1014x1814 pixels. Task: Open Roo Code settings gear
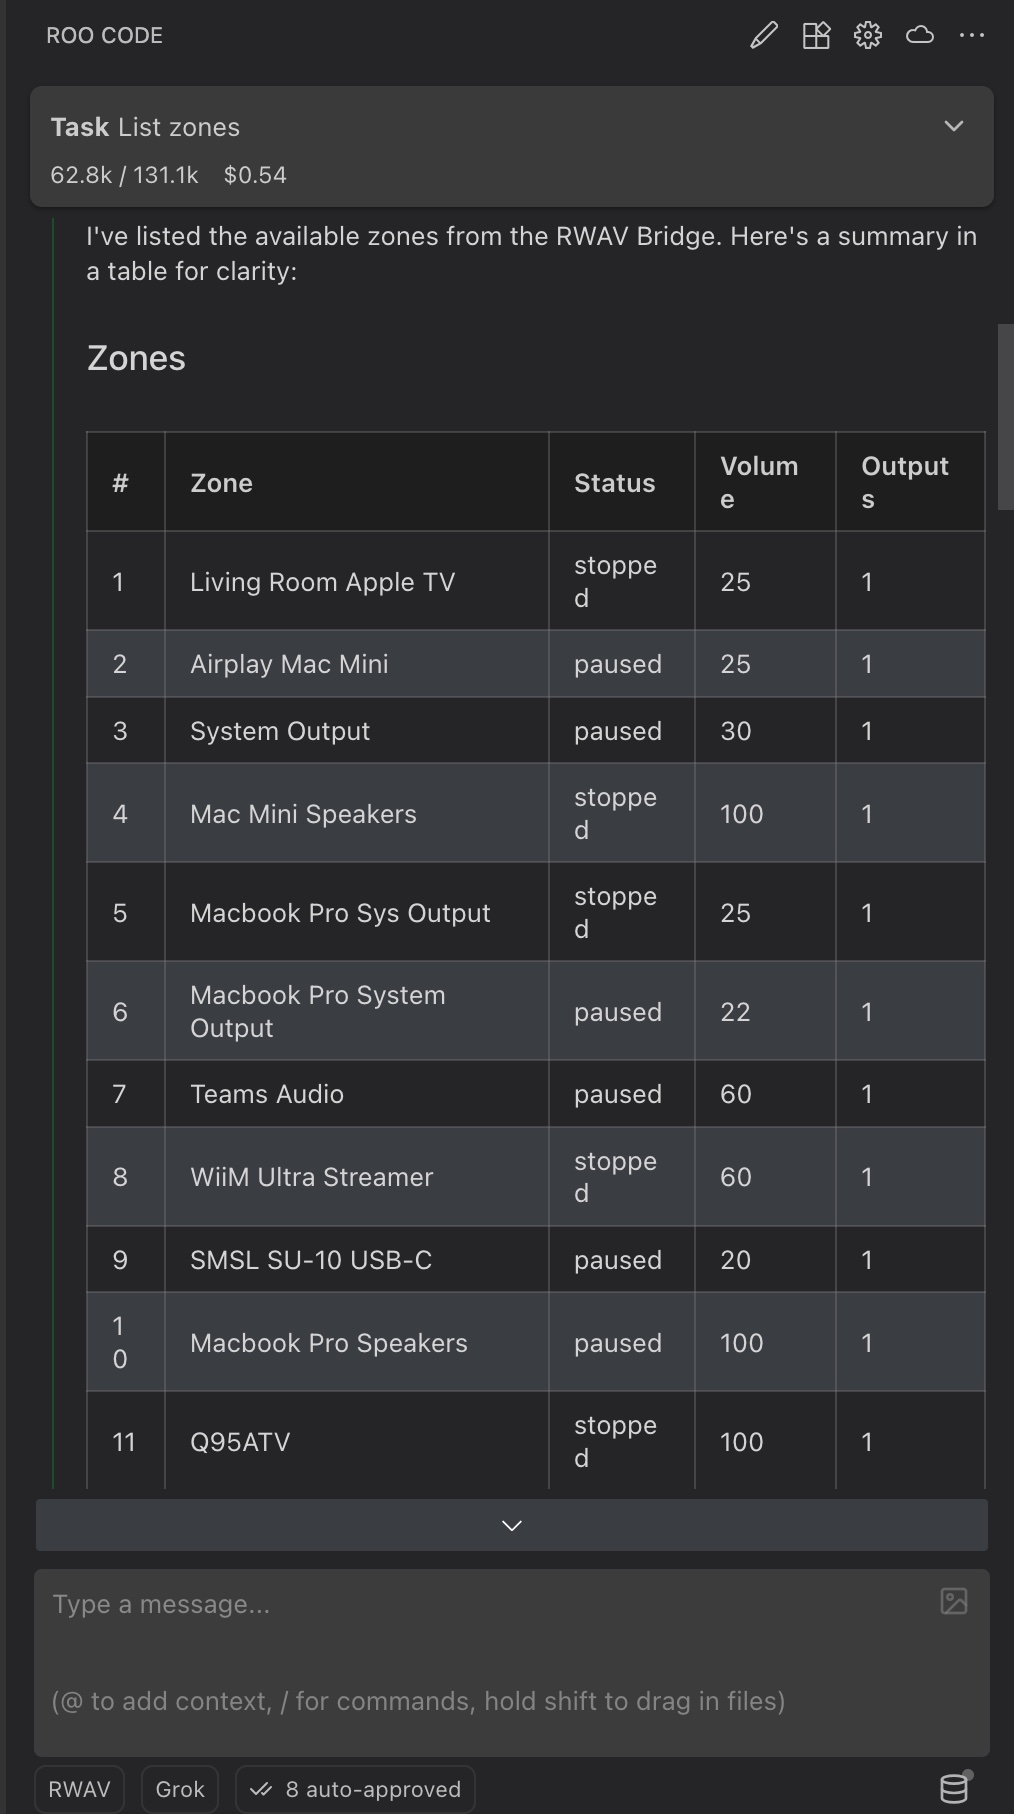click(x=868, y=36)
